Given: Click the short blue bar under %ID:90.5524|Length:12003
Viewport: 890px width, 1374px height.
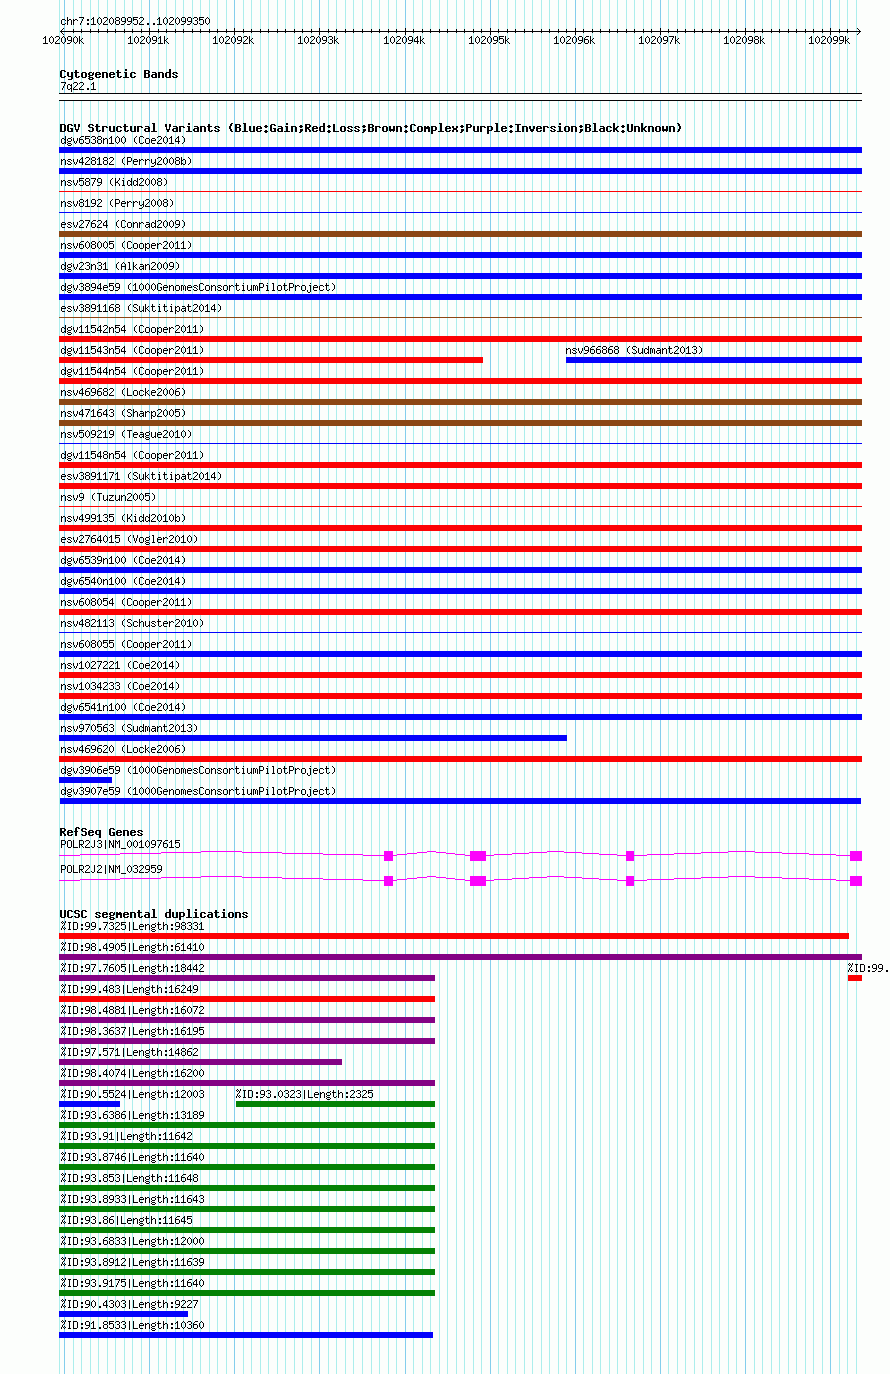Looking at the screenshot, I should click(x=90, y=1104).
